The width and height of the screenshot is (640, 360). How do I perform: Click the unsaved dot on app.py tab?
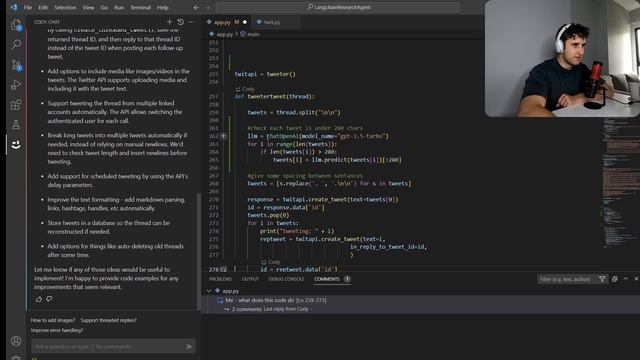(x=245, y=22)
